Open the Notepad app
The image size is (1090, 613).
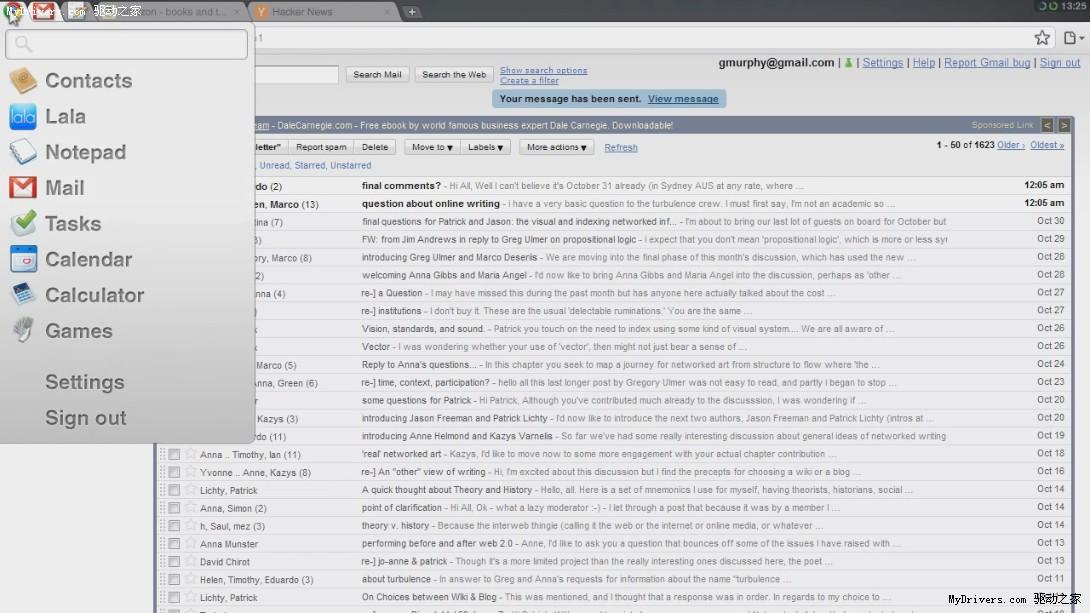point(67,152)
